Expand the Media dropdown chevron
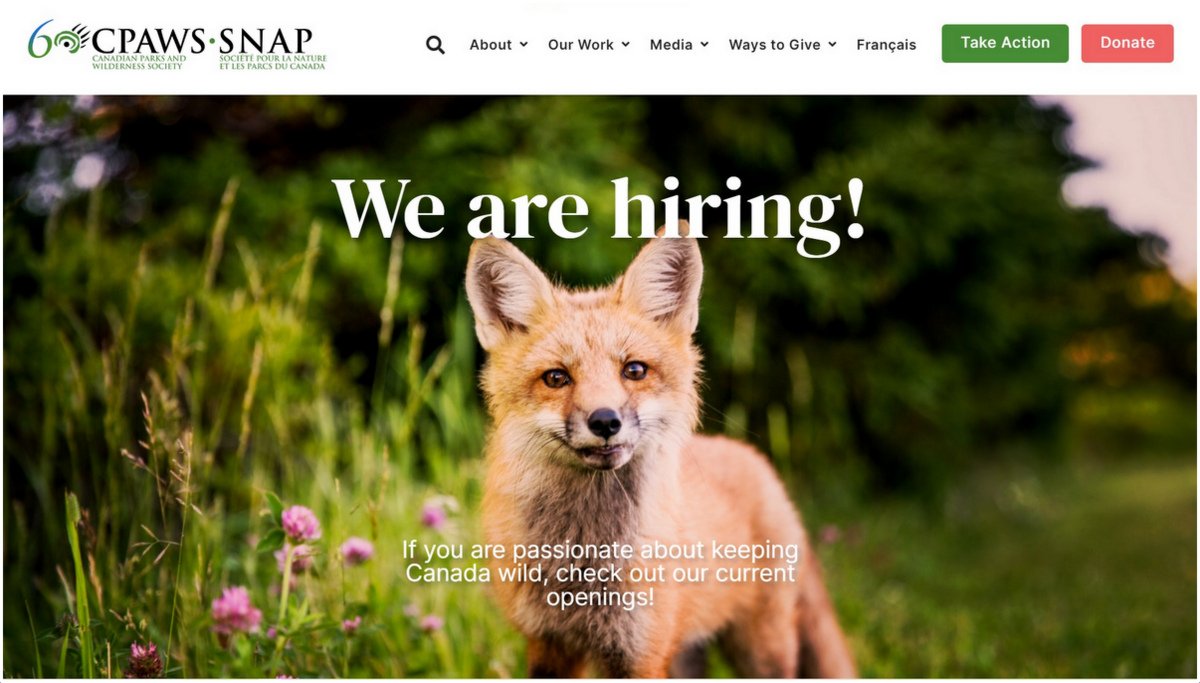 [x=704, y=45]
